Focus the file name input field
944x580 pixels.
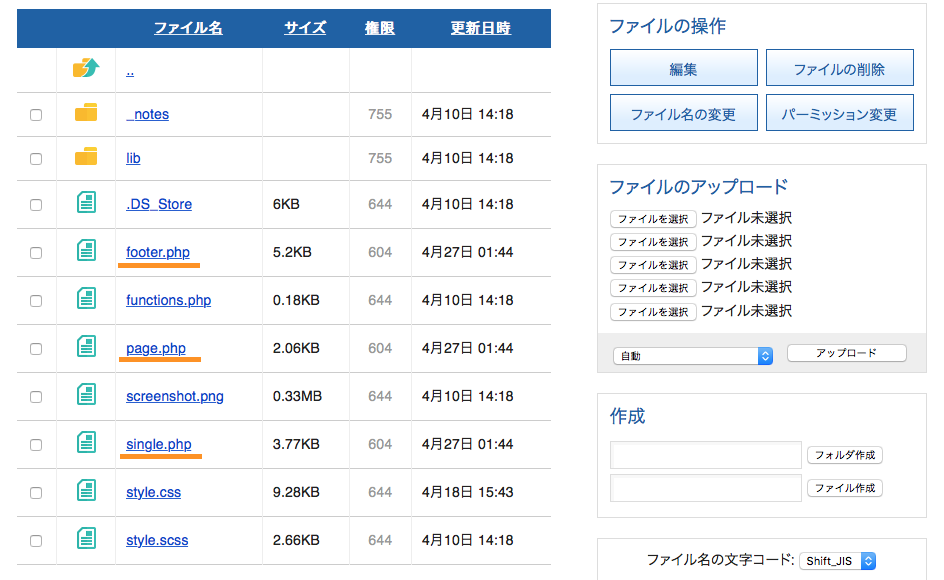(x=706, y=488)
